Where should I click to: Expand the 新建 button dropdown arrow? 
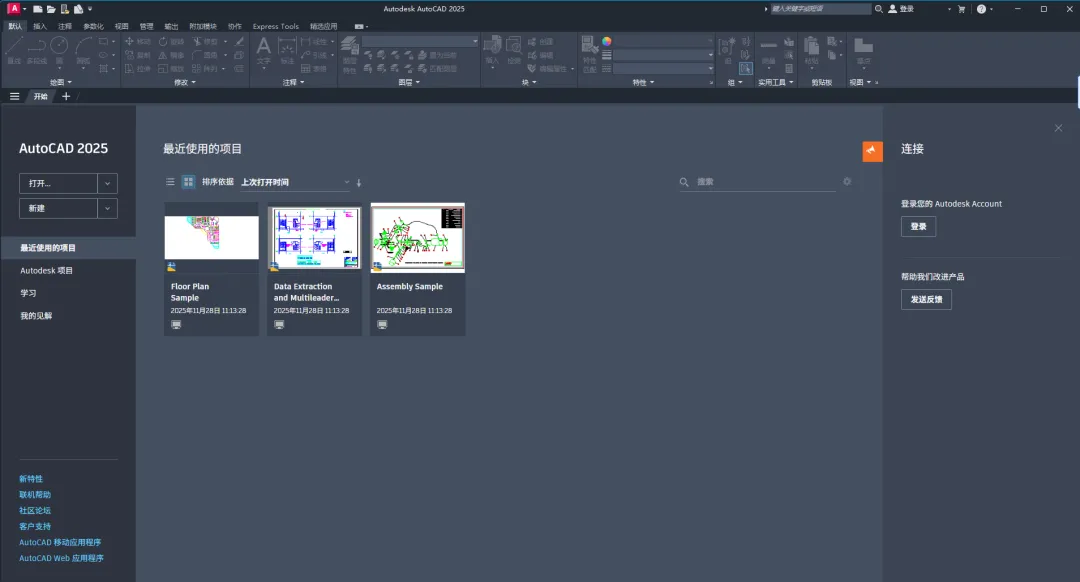coord(107,208)
